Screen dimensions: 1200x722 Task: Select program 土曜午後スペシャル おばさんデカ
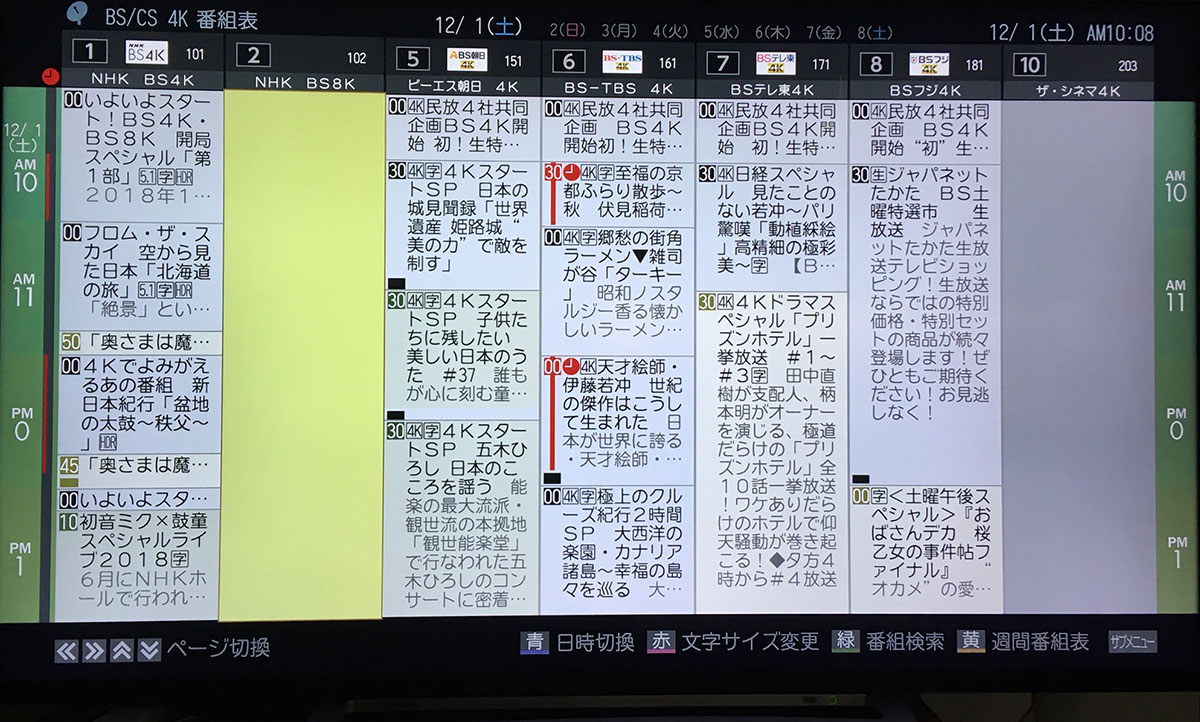click(x=926, y=549)
